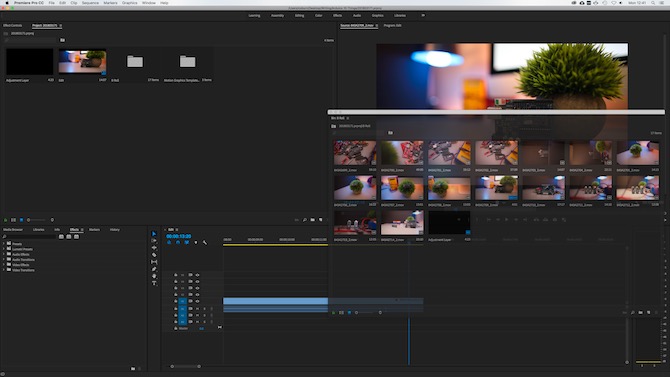Expand the Presets folder in Effects
This screenshot has height=377, width=670.
coord(4,244)
